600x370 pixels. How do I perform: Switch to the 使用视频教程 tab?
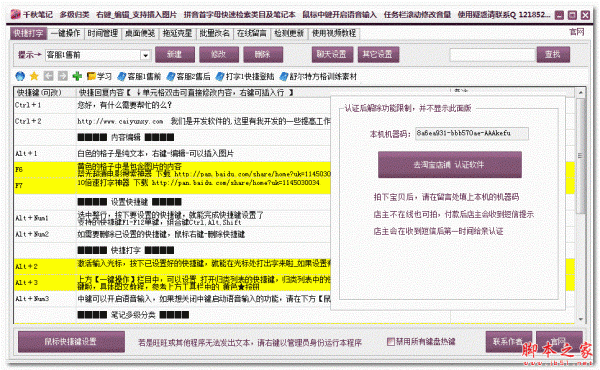(334, 33)
